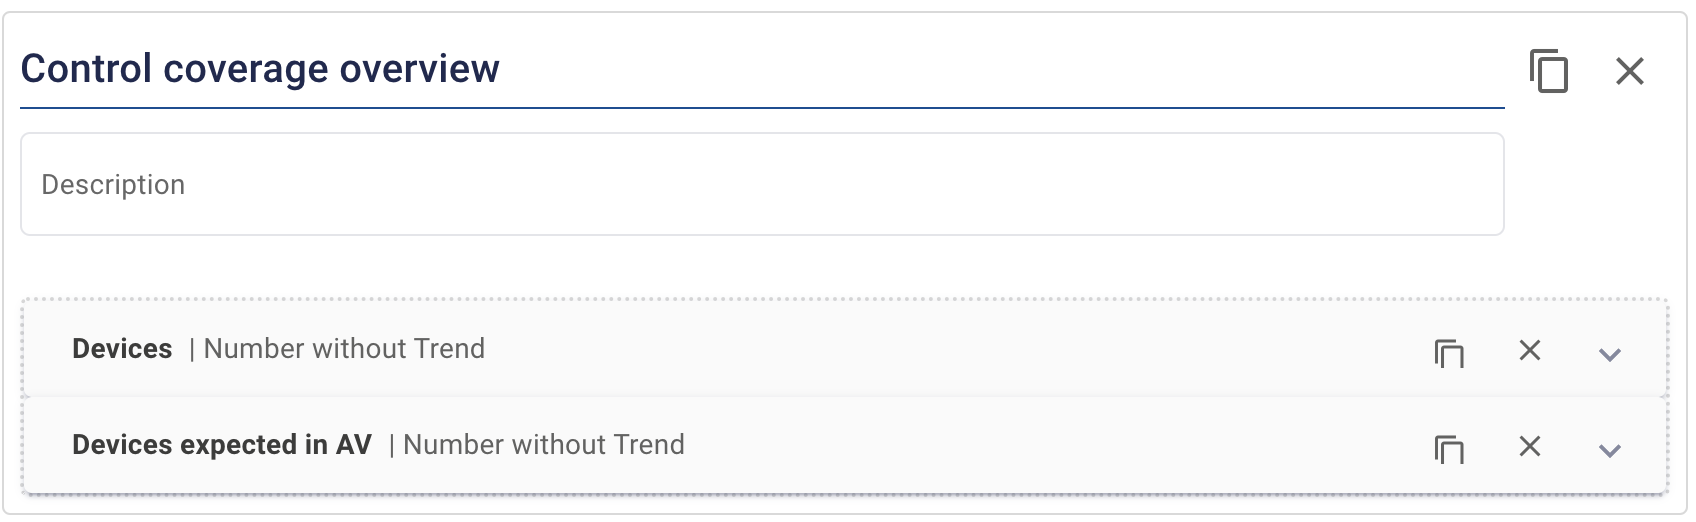Click the separator bar after Devices label
The height and width of the screenshot is (522, 1696).
tap(191, 349)
